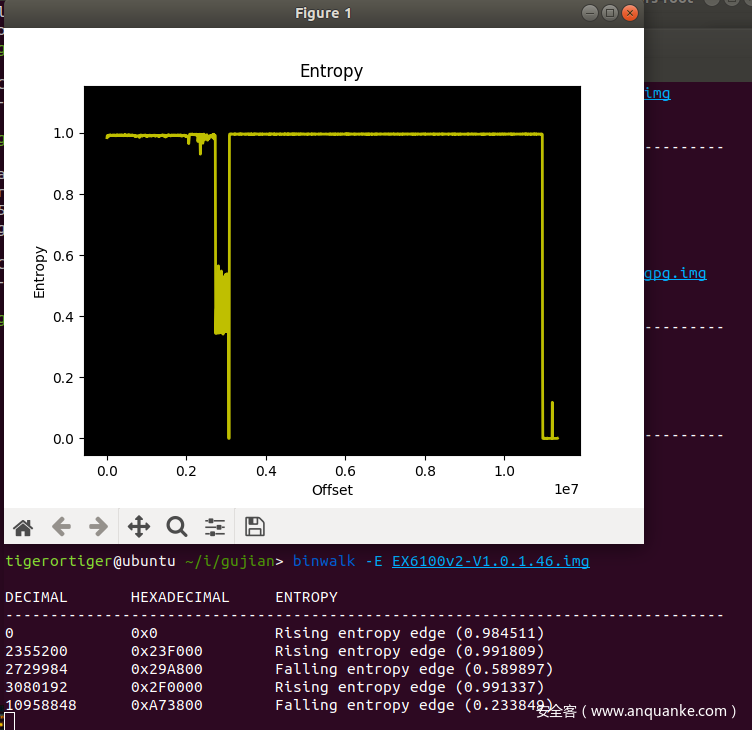Activate the Pan axes tool
Viewport: 752px width, 730px height.
[x=139, y=526]
